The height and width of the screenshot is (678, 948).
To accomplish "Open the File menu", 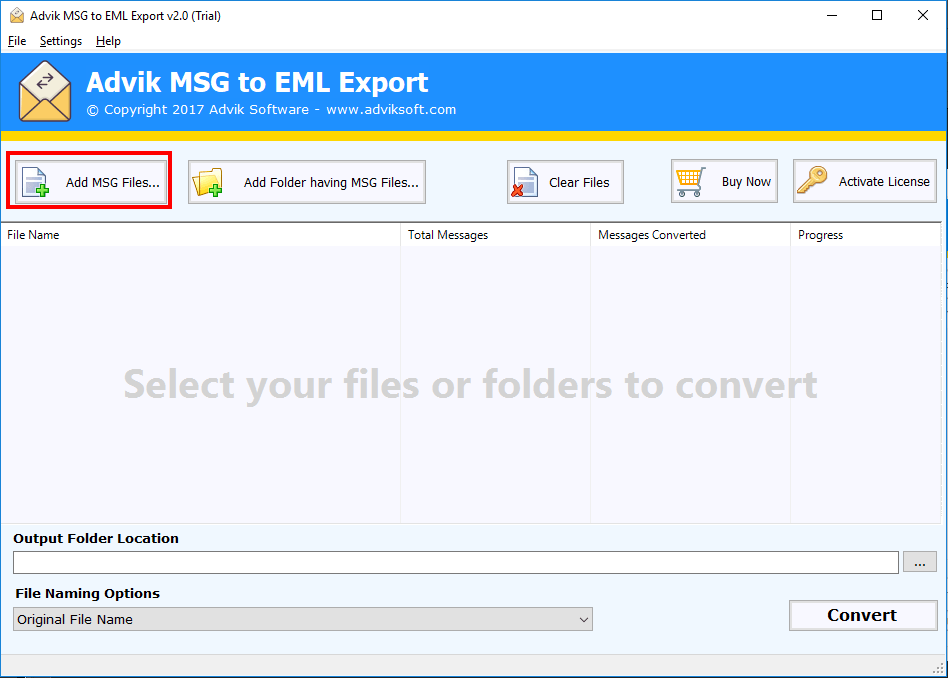I will [x=17, y=41].
